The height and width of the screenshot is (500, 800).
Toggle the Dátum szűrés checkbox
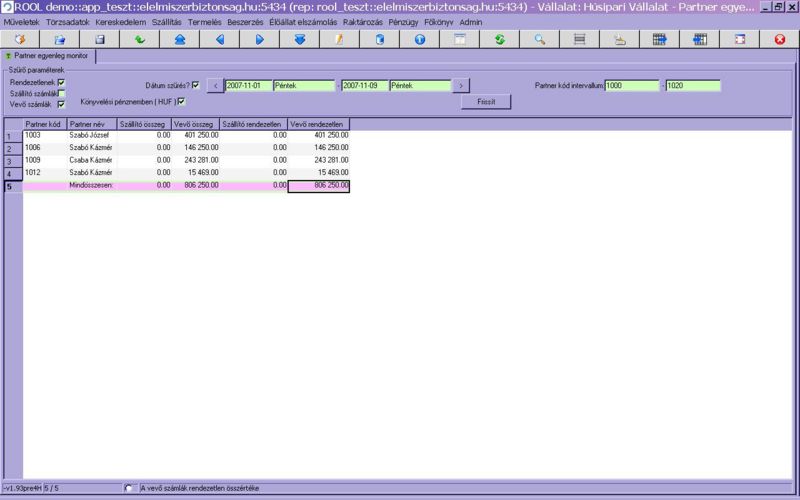[x=196, y=85]
